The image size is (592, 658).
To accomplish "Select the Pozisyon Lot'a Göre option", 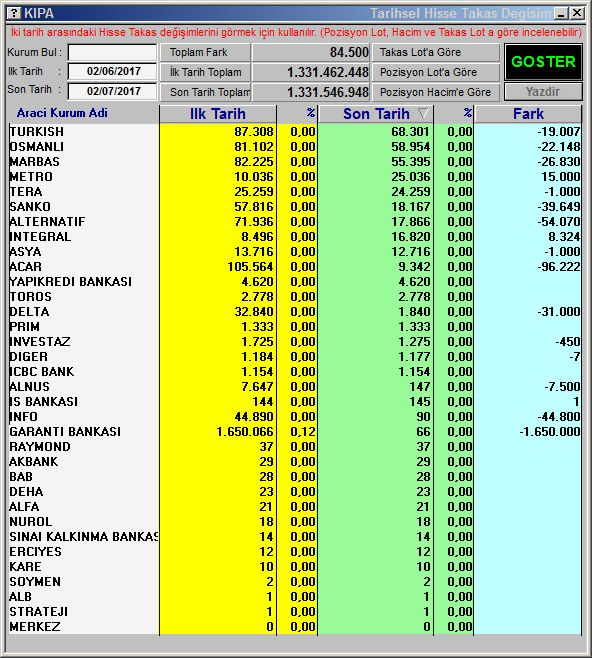I will coord(436,72).
